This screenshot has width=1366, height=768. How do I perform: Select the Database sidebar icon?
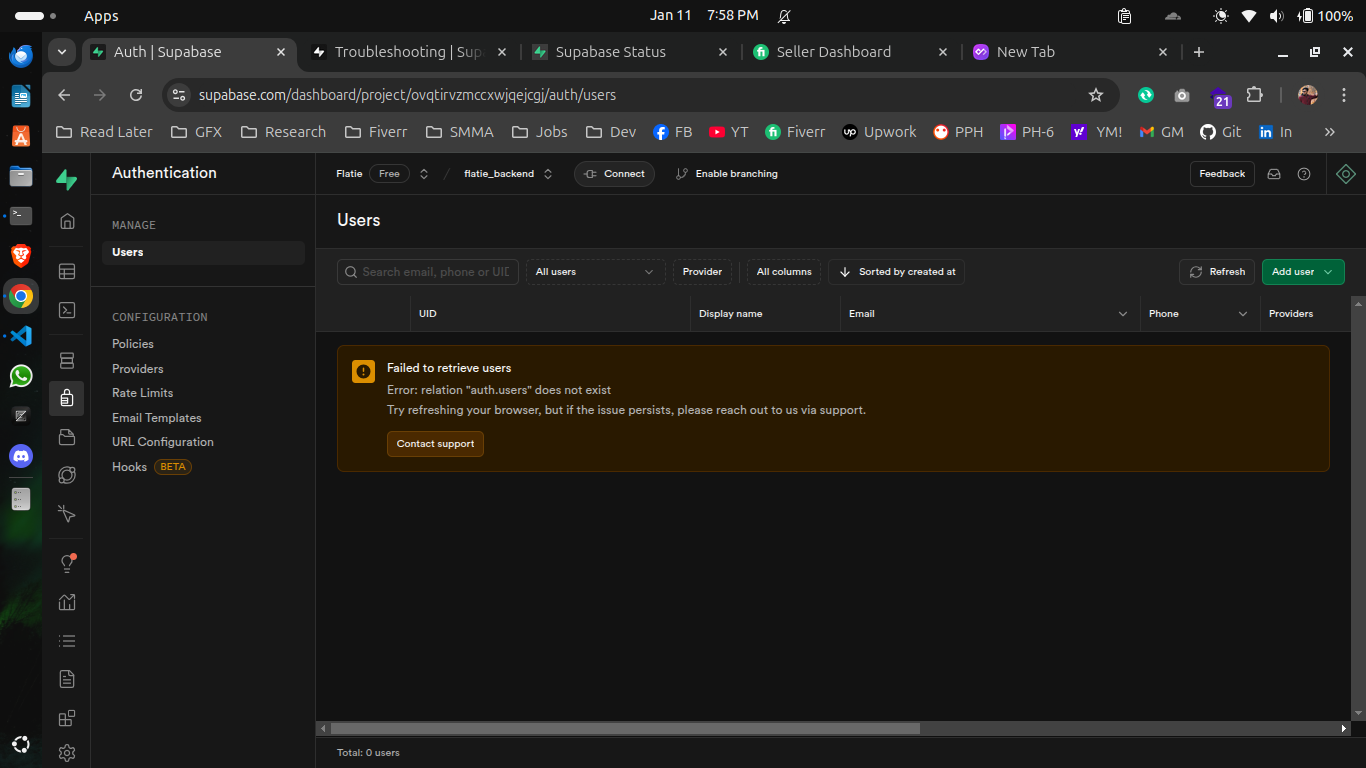[66, 359]
